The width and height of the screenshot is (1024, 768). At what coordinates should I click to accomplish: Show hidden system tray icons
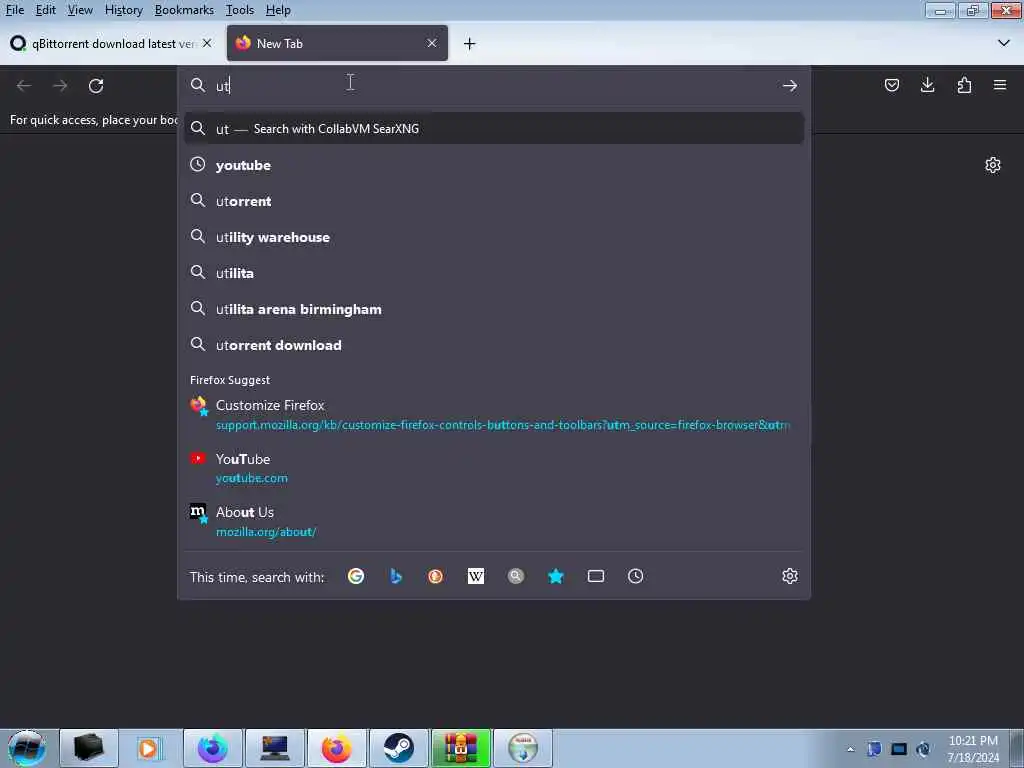coord(850,749)
